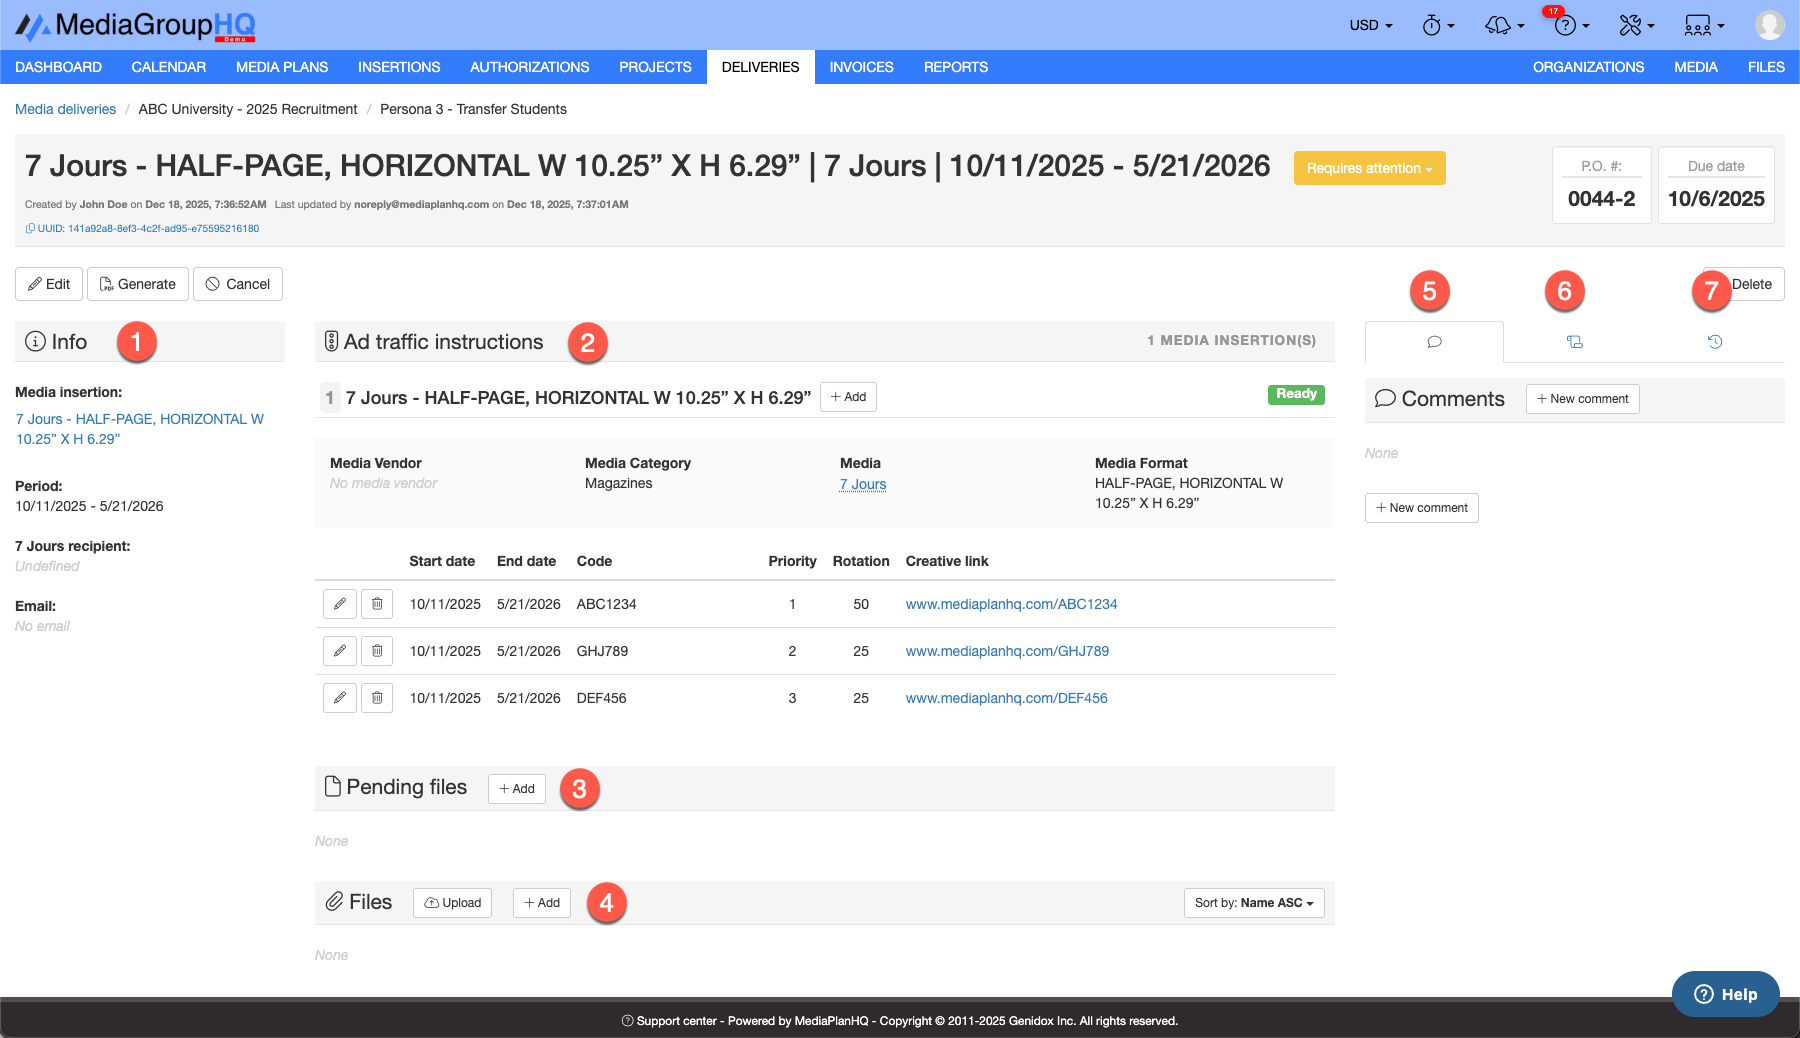Click the Generate button
The width and height of the screenshot is (1800, 1038).
pyautogui.click(x=138, y=284)
